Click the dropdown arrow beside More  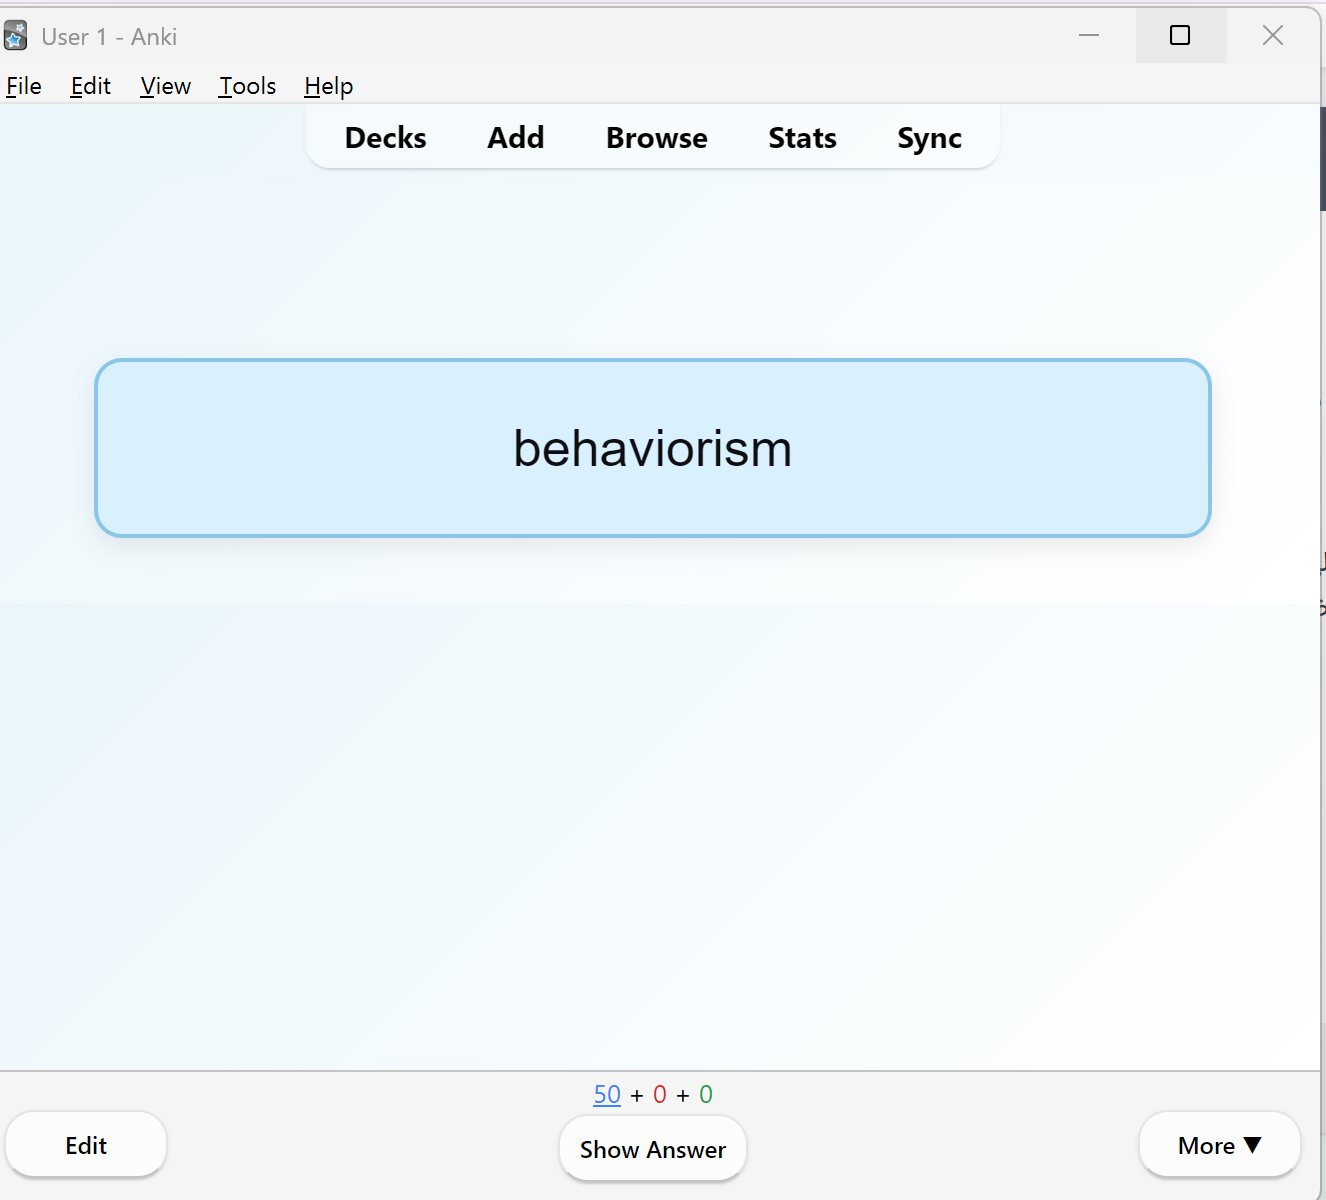(1252, 1145)
